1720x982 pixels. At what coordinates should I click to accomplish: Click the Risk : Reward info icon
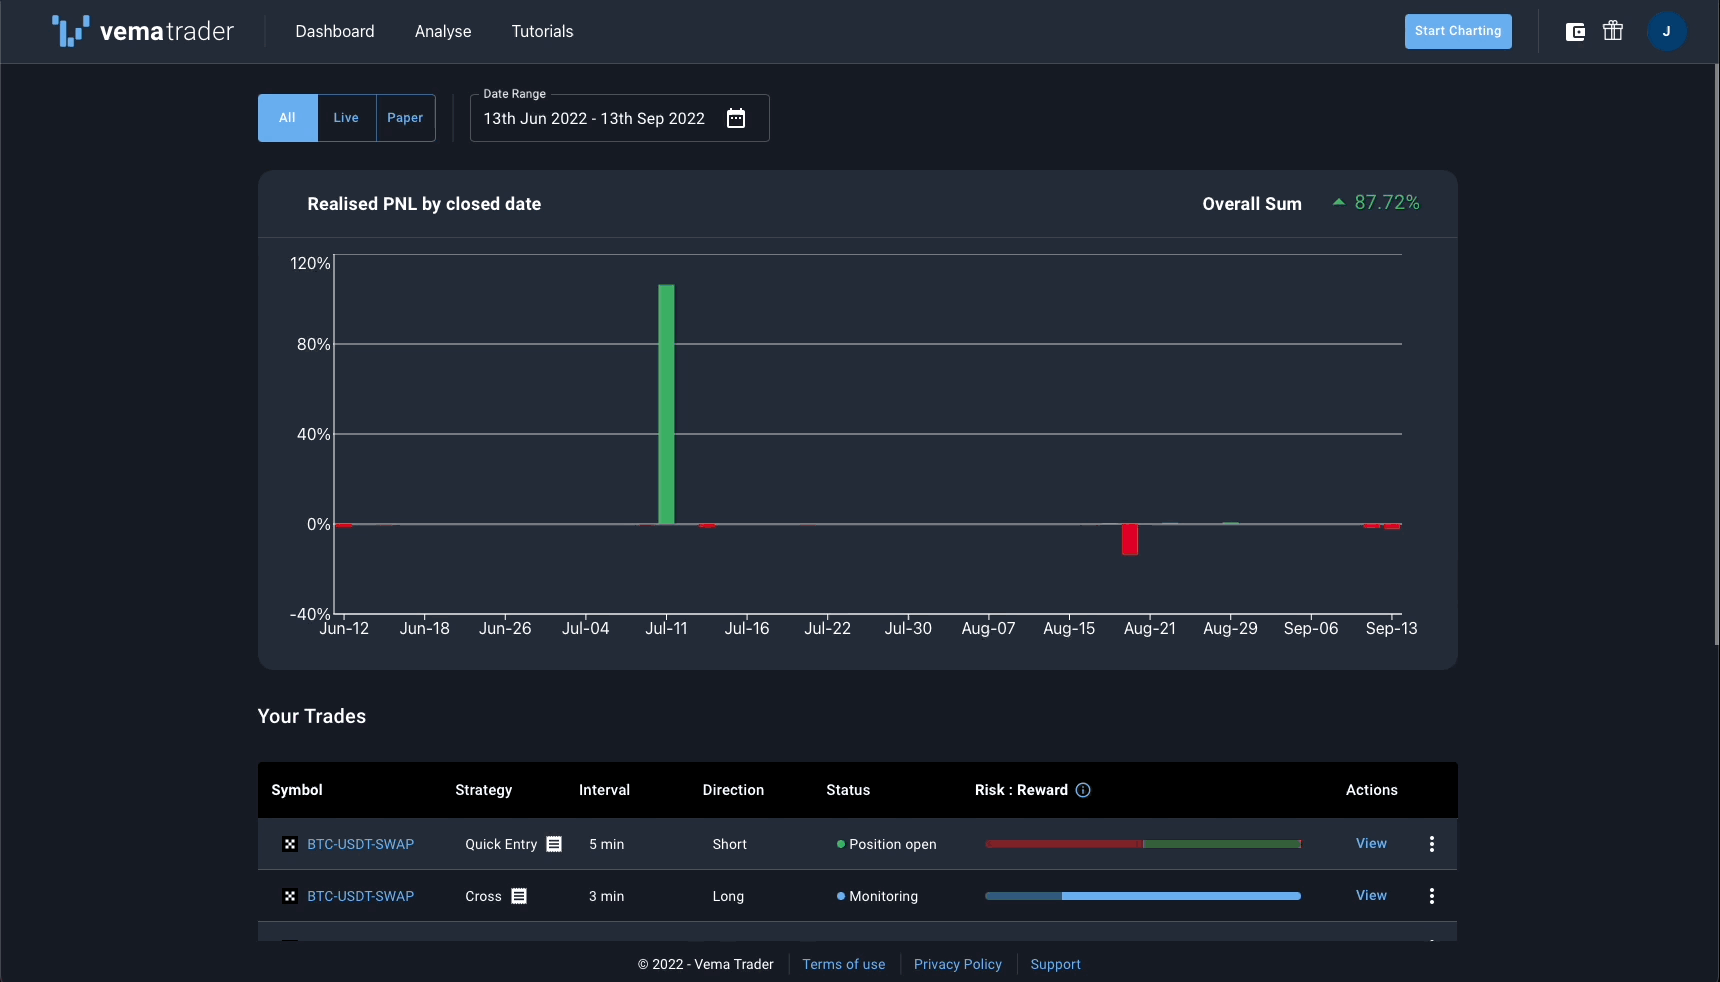[1083, 790]
